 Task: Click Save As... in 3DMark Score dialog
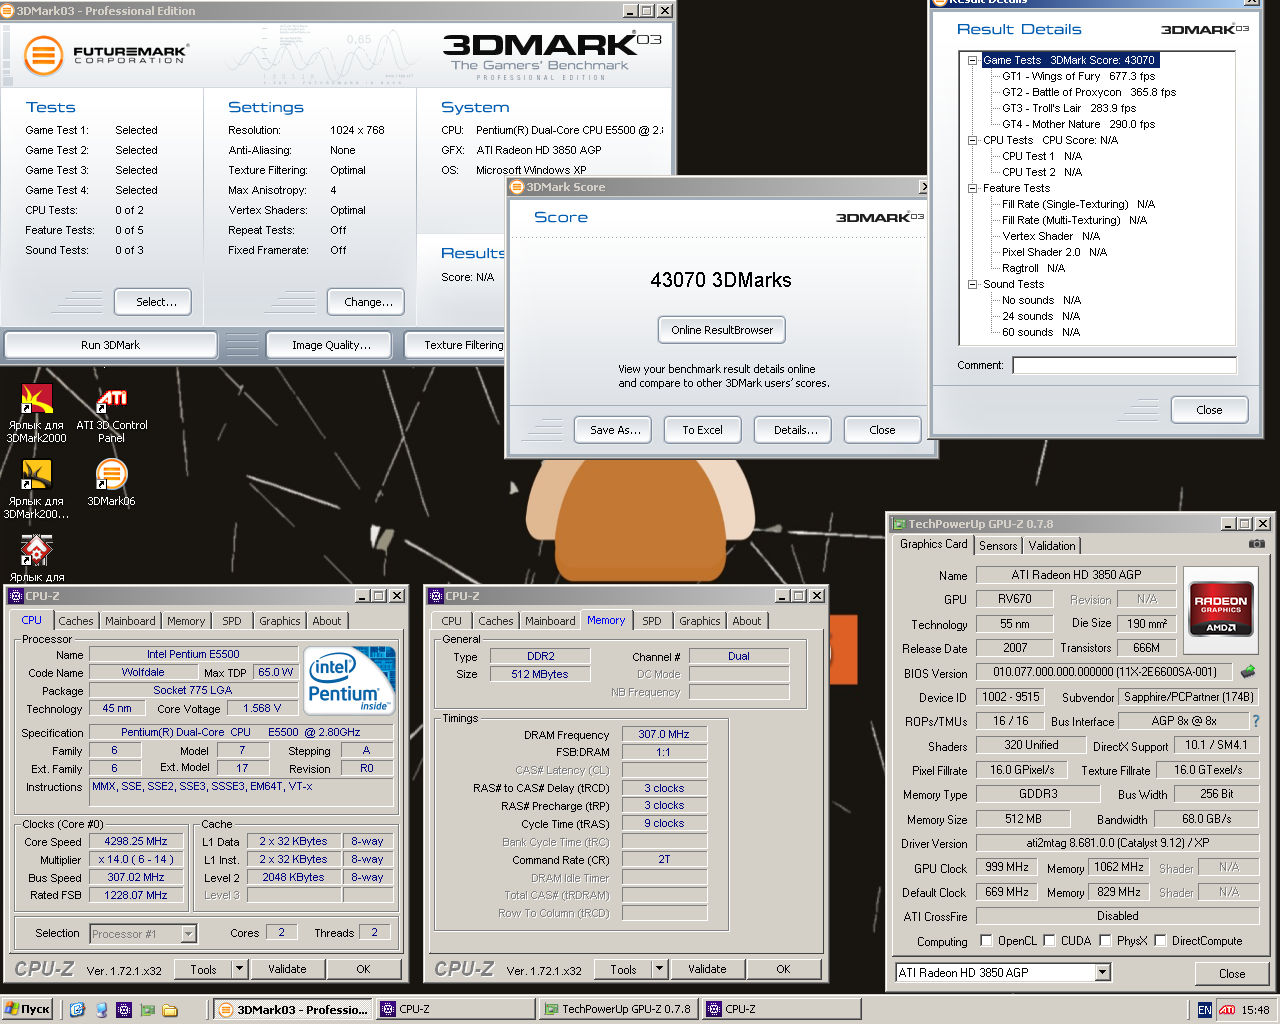(614, 430)
